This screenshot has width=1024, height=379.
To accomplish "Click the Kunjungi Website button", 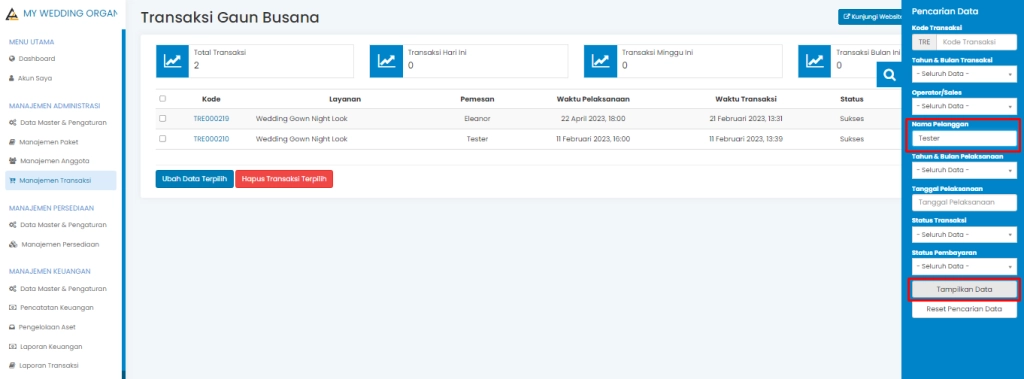I will (x=871, y=17).
